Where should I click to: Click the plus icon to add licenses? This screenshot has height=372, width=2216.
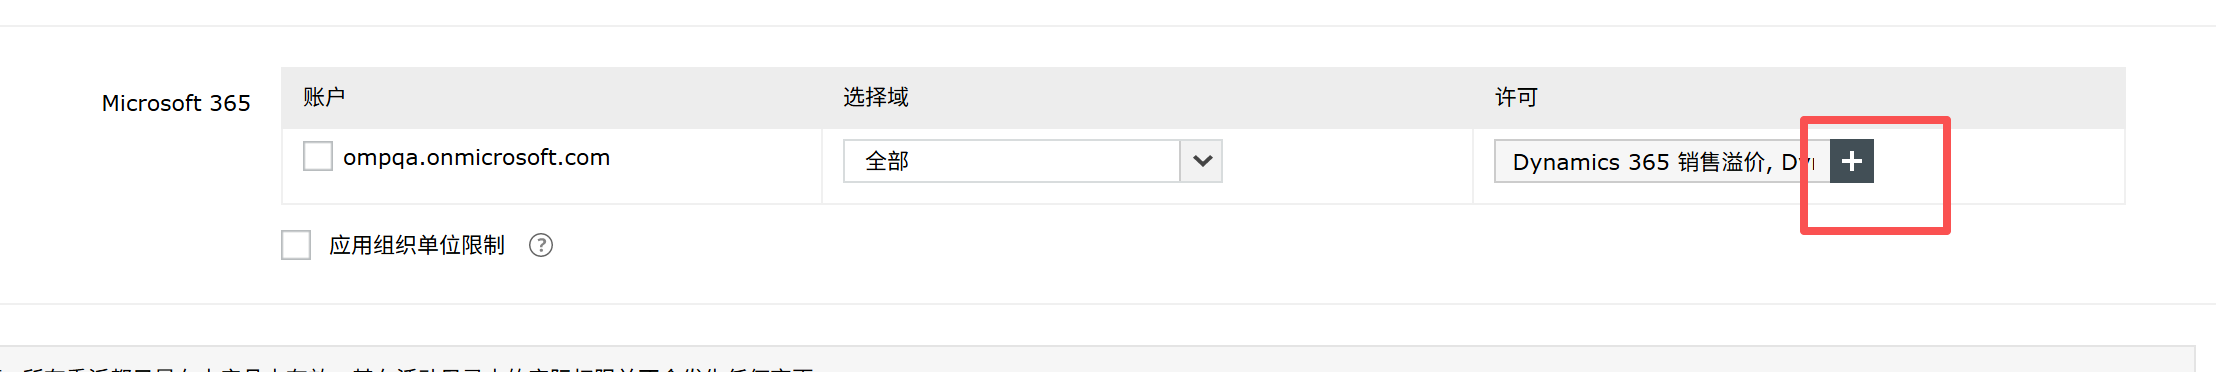(x=1851, y=161)
